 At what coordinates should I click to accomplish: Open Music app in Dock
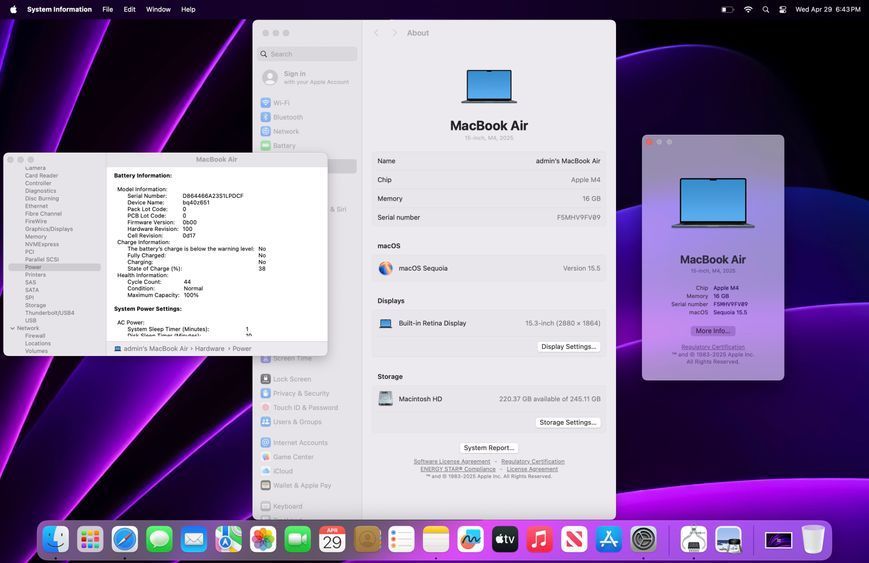coord(539,539)
